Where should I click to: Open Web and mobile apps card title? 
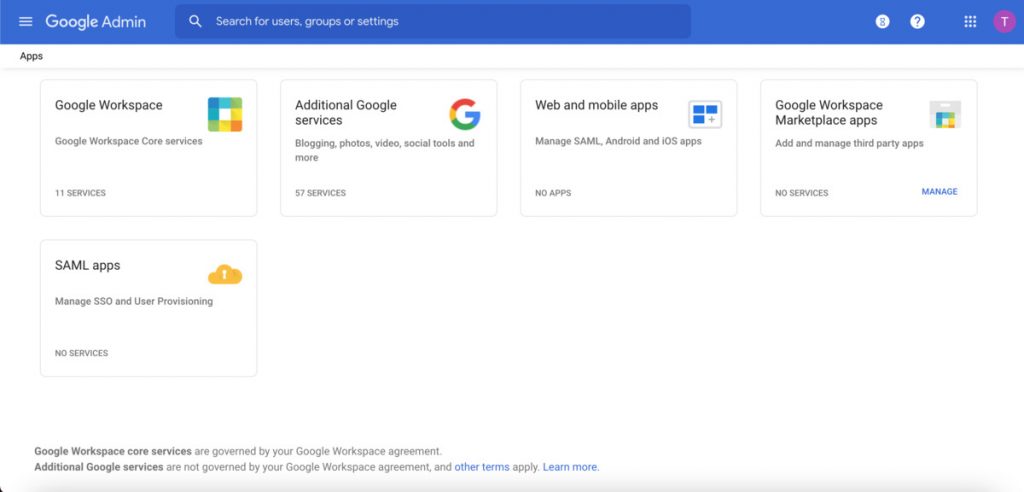[596, 105]
